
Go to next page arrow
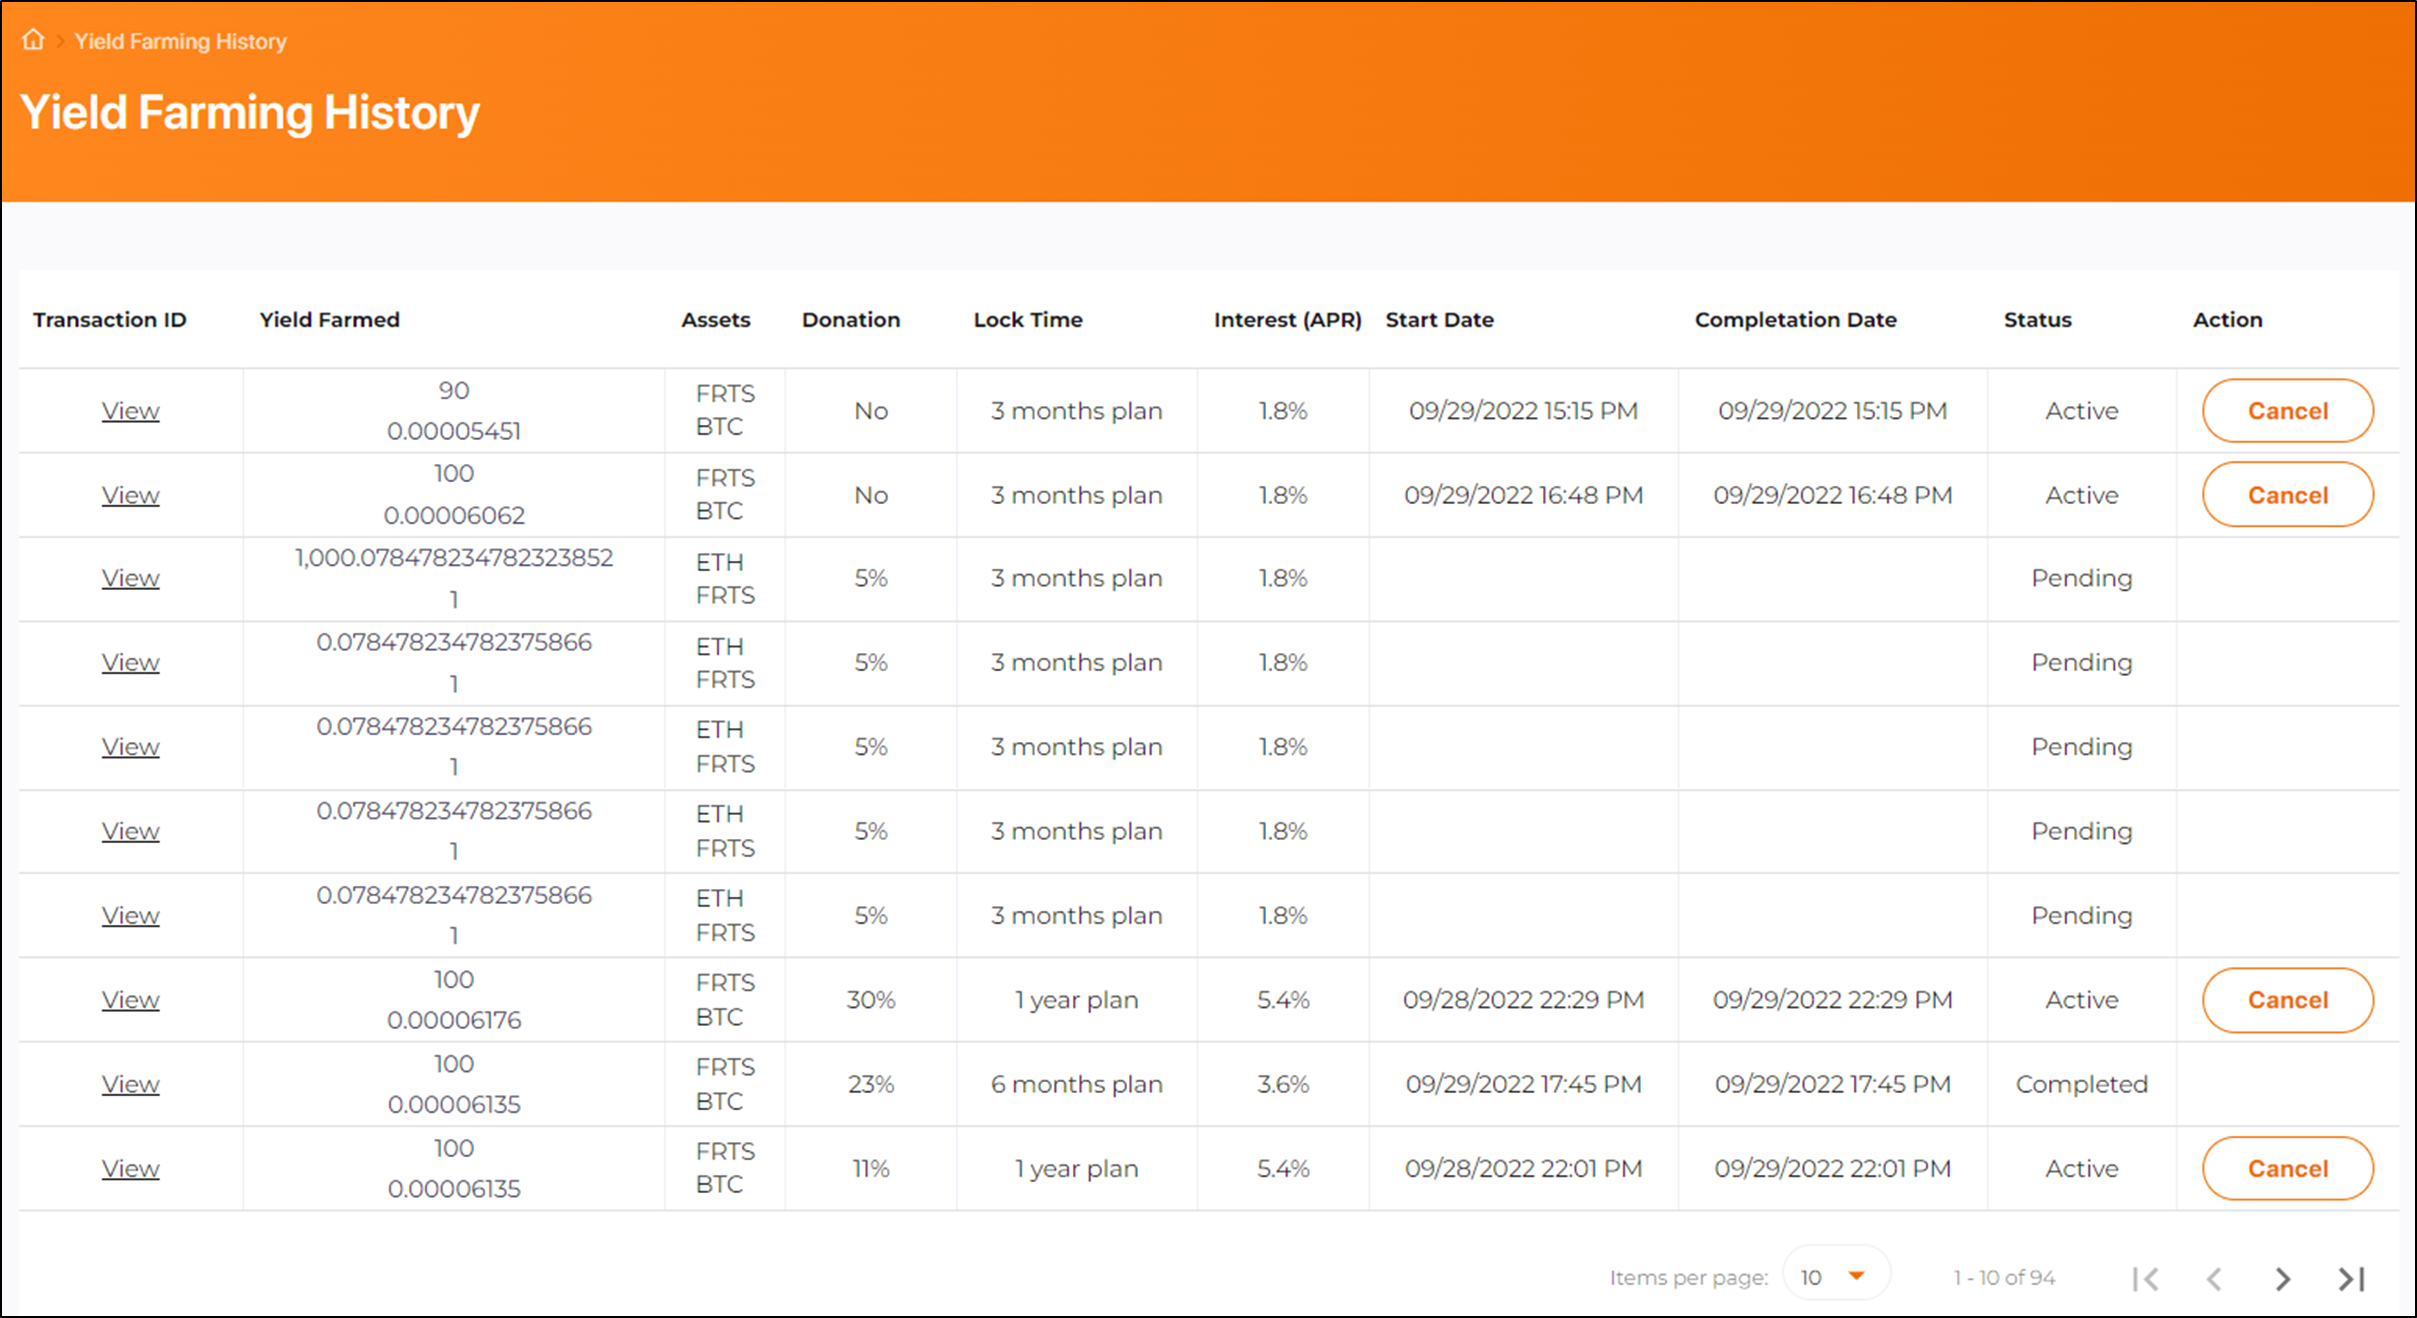[2282, 1278]
